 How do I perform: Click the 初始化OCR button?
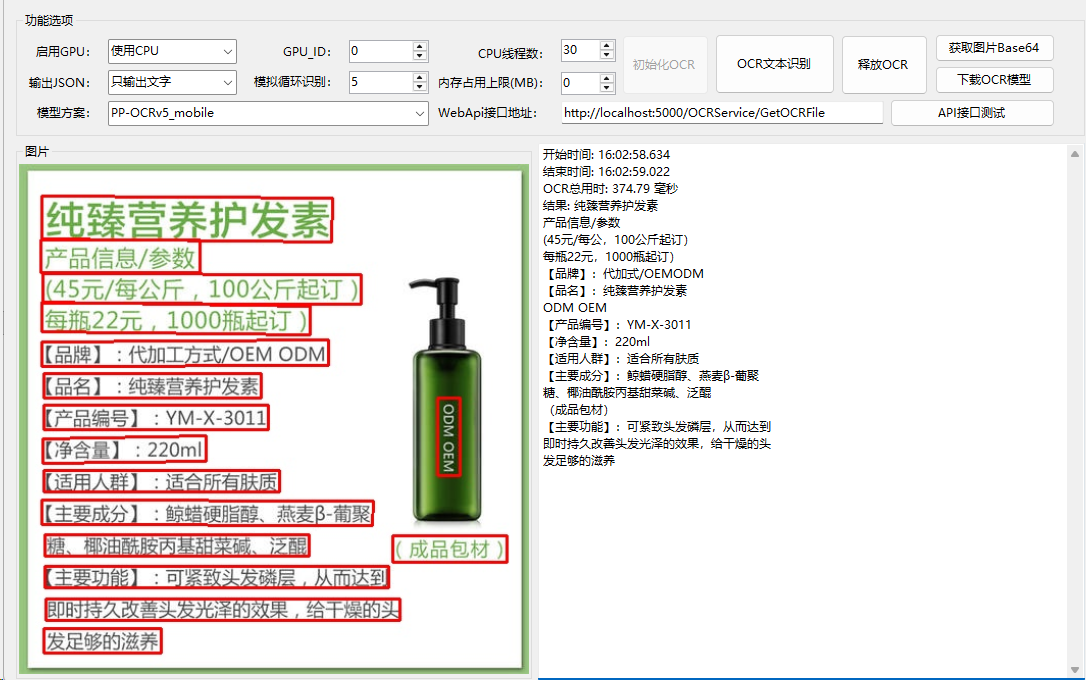[664, 65]
